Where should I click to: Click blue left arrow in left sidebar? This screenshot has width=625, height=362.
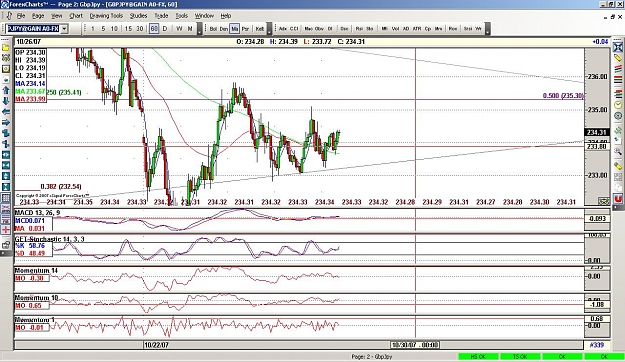[x=6, y=112]
